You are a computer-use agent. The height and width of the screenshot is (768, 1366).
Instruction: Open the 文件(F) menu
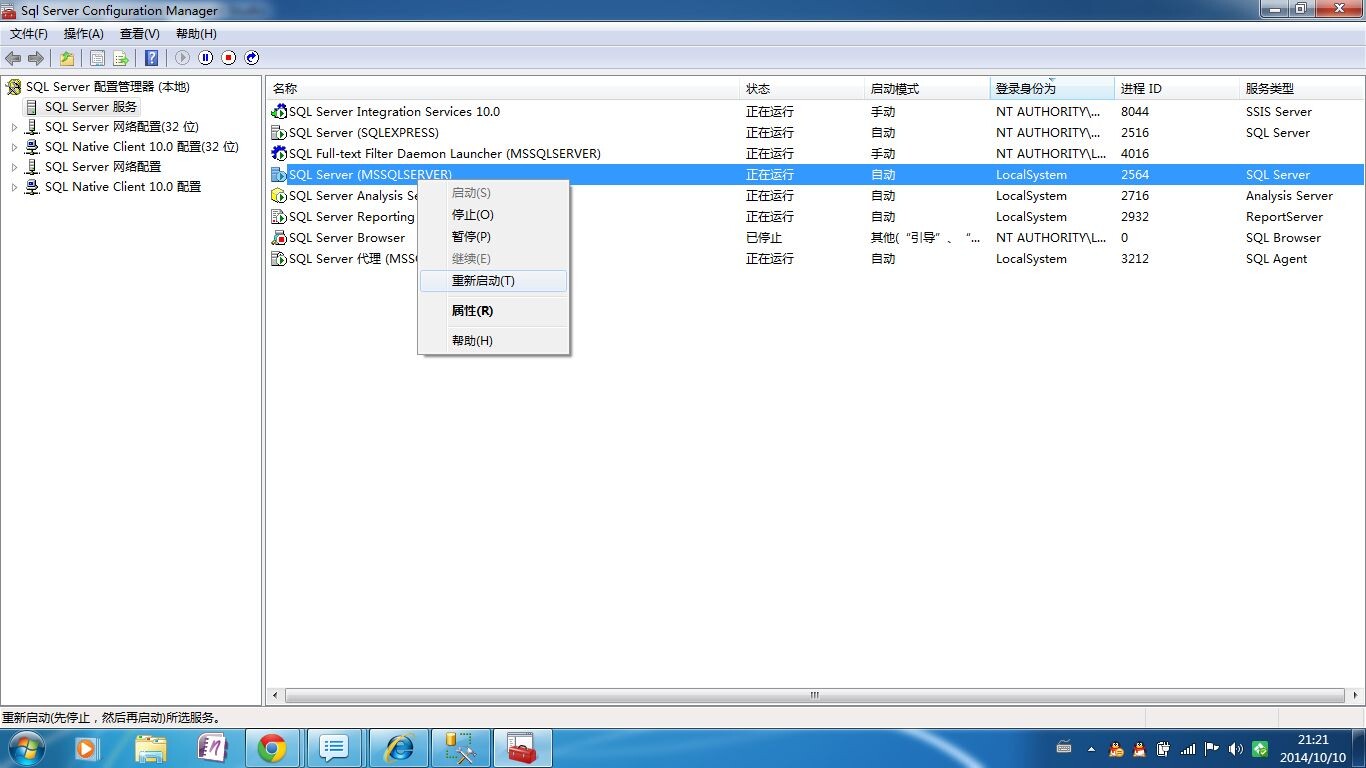point(29,34)
